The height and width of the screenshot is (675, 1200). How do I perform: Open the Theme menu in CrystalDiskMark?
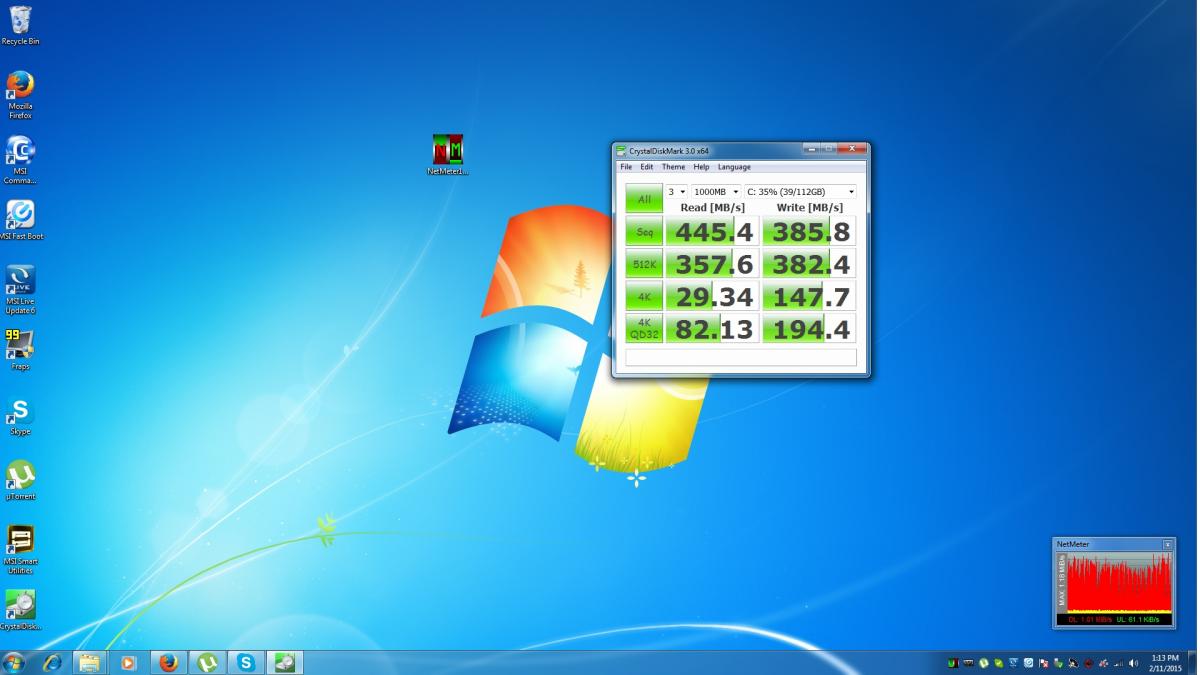tap(673, 167)
